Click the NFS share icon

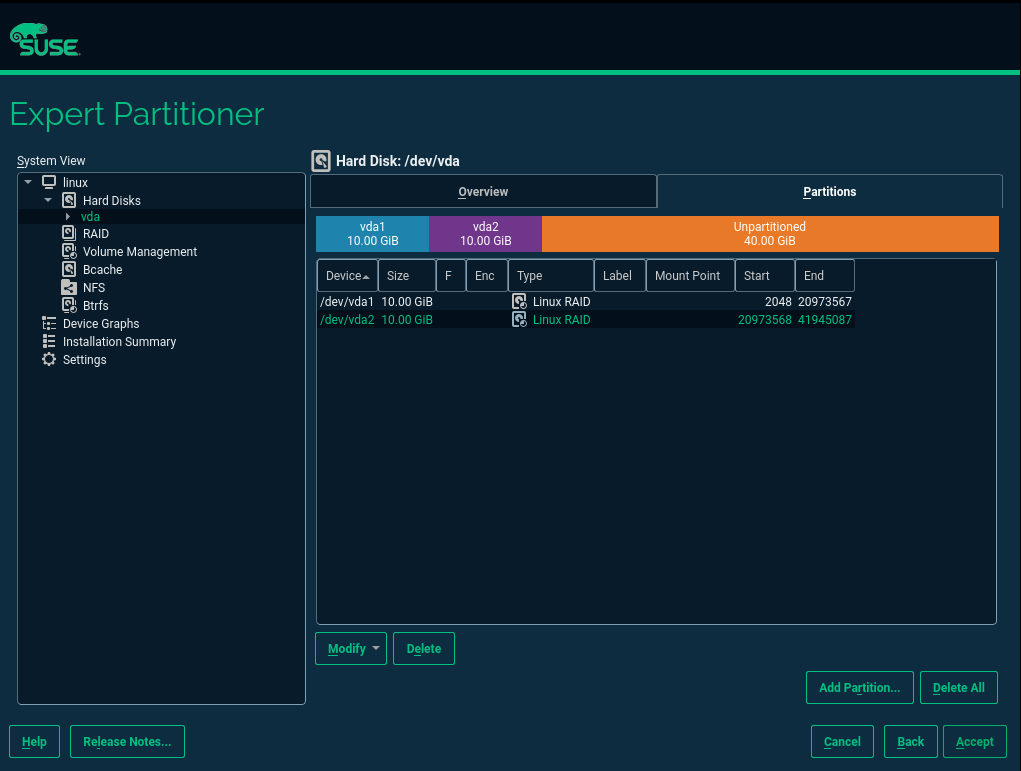pyautogui.click(x=69, y=288)
